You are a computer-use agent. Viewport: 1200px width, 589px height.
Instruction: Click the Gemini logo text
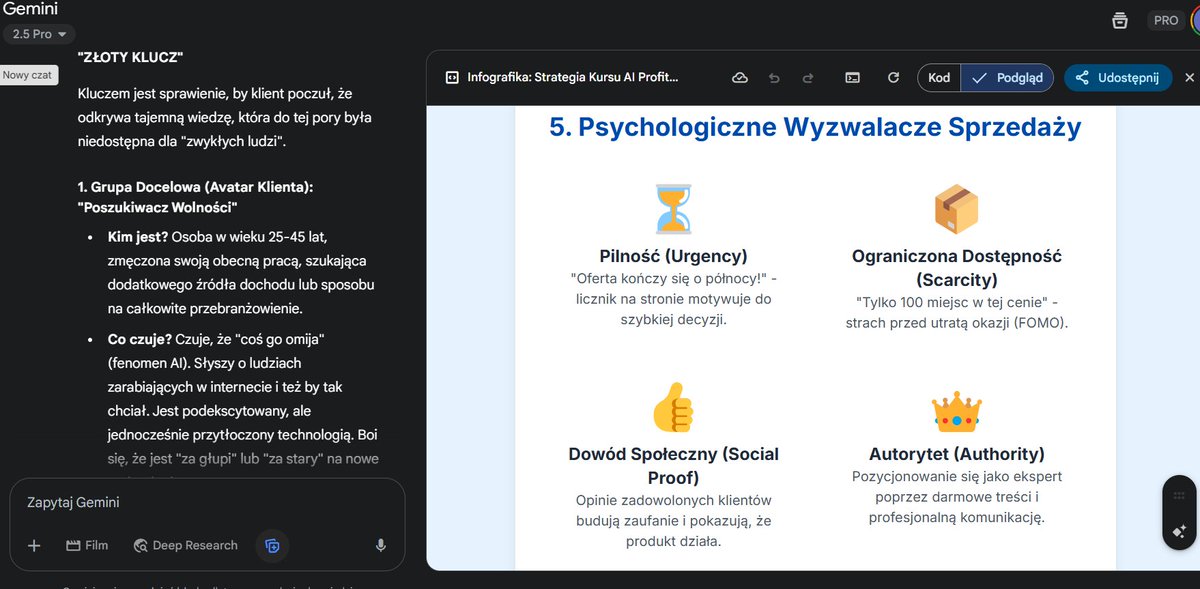coord(30,9)
